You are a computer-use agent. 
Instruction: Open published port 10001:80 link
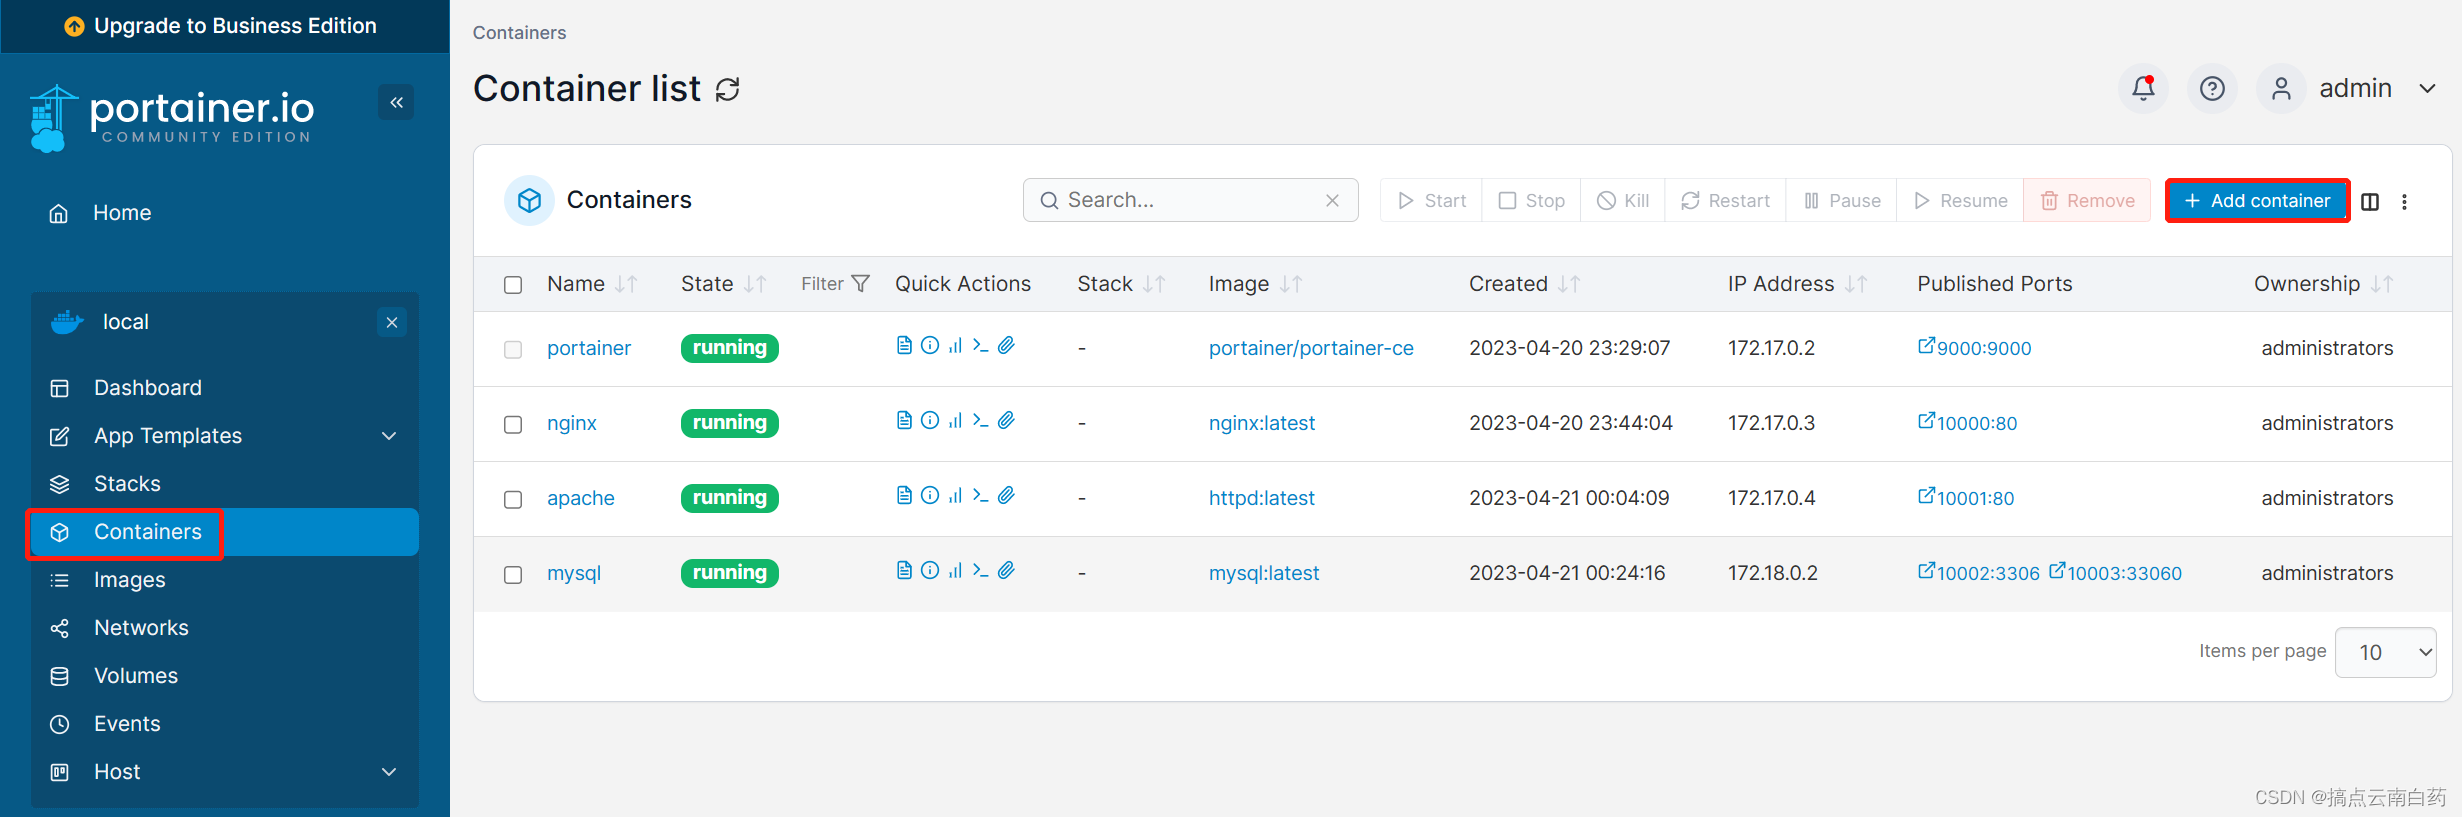(1966, 498)
